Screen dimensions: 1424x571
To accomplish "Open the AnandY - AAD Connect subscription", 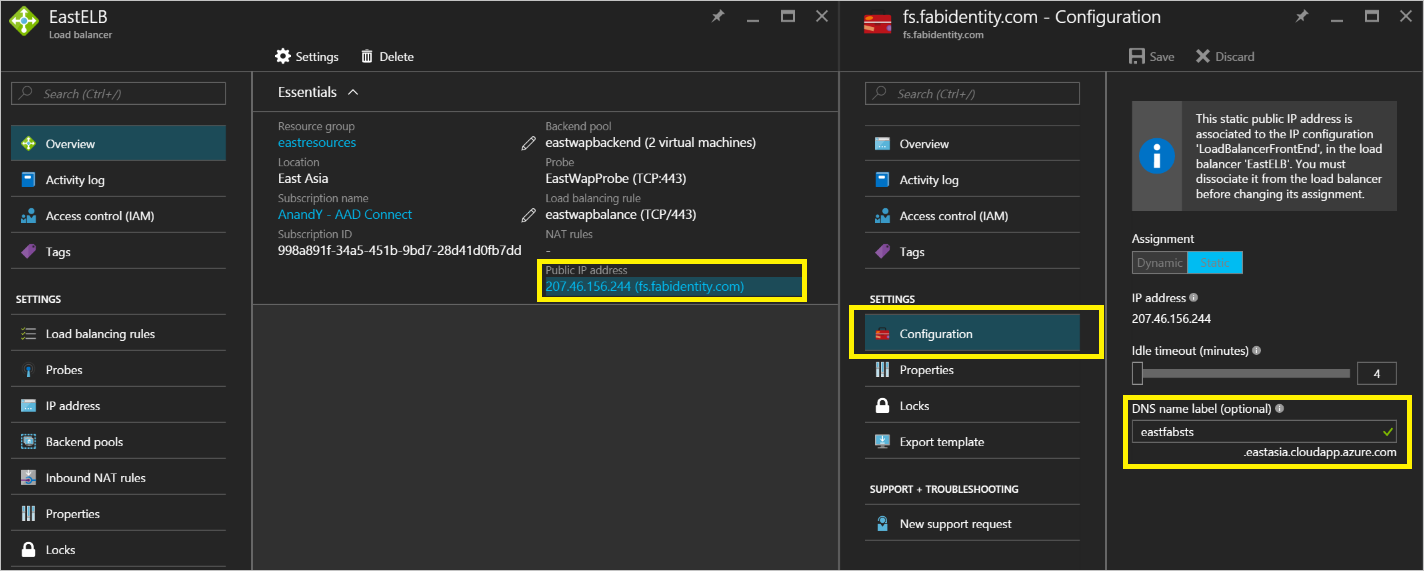I will click(x=344, y=215).
